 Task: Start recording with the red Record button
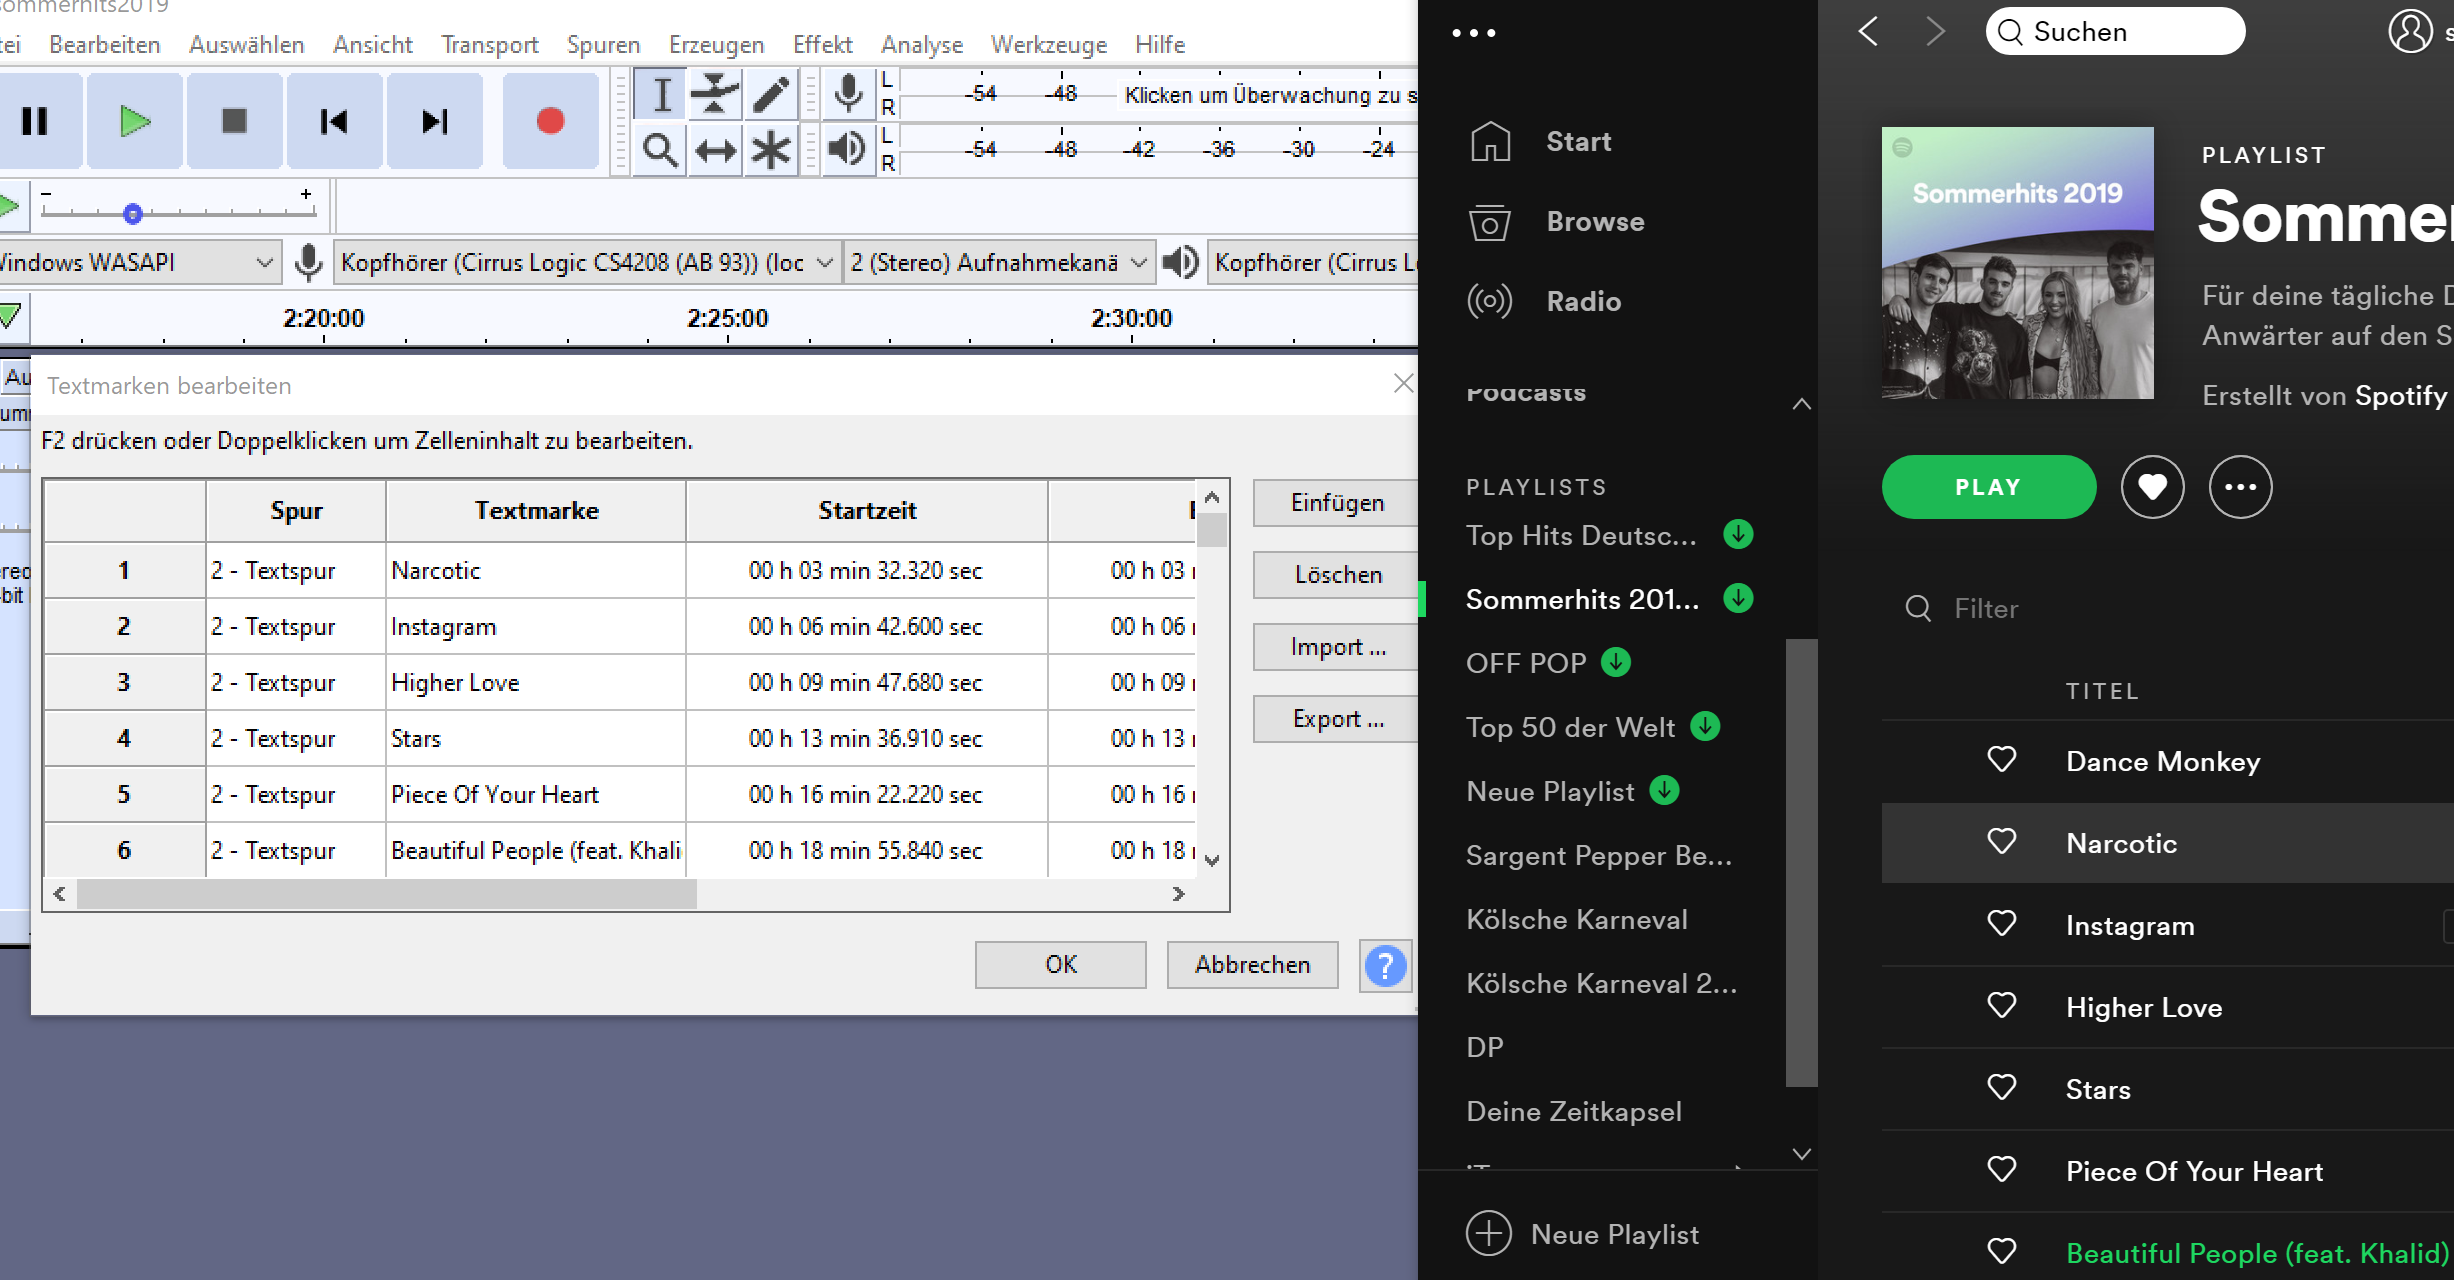(550, 121)
